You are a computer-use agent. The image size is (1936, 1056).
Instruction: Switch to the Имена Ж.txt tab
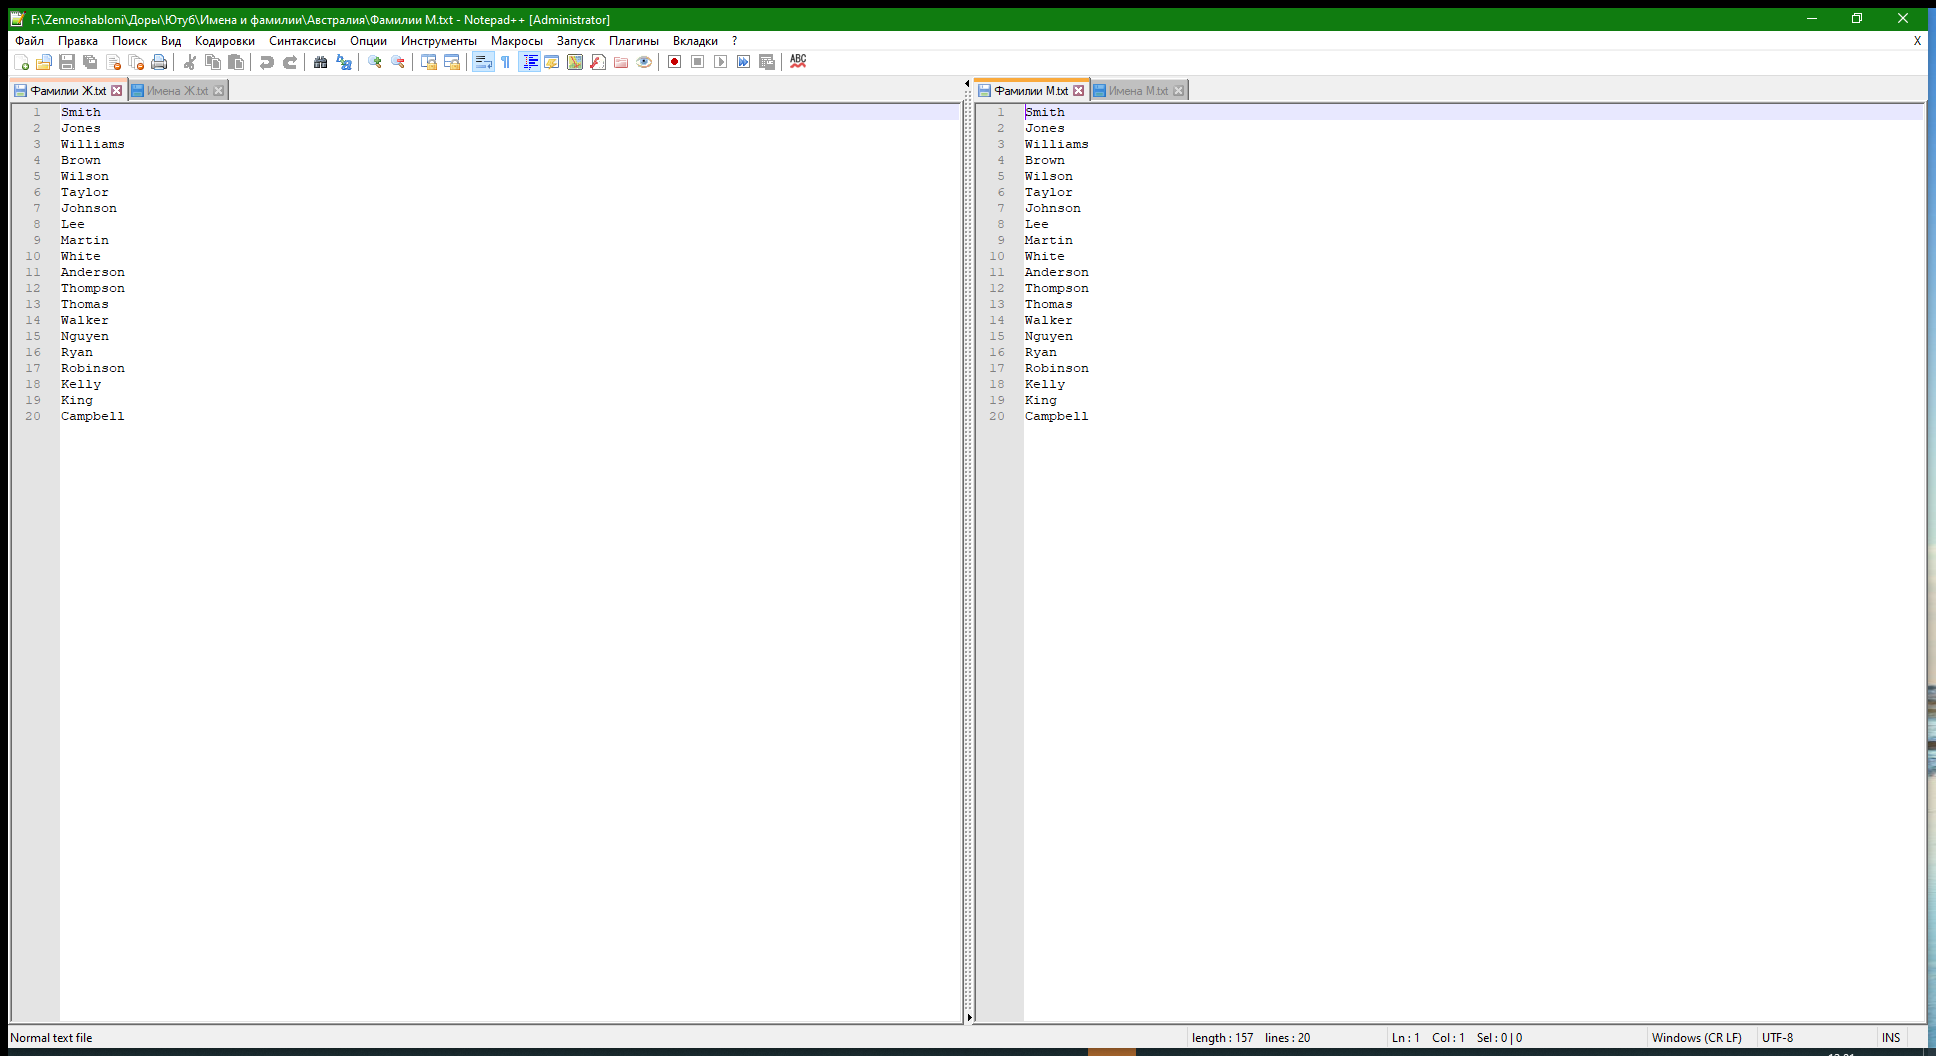pyautogui.click(x=177, y=91)
